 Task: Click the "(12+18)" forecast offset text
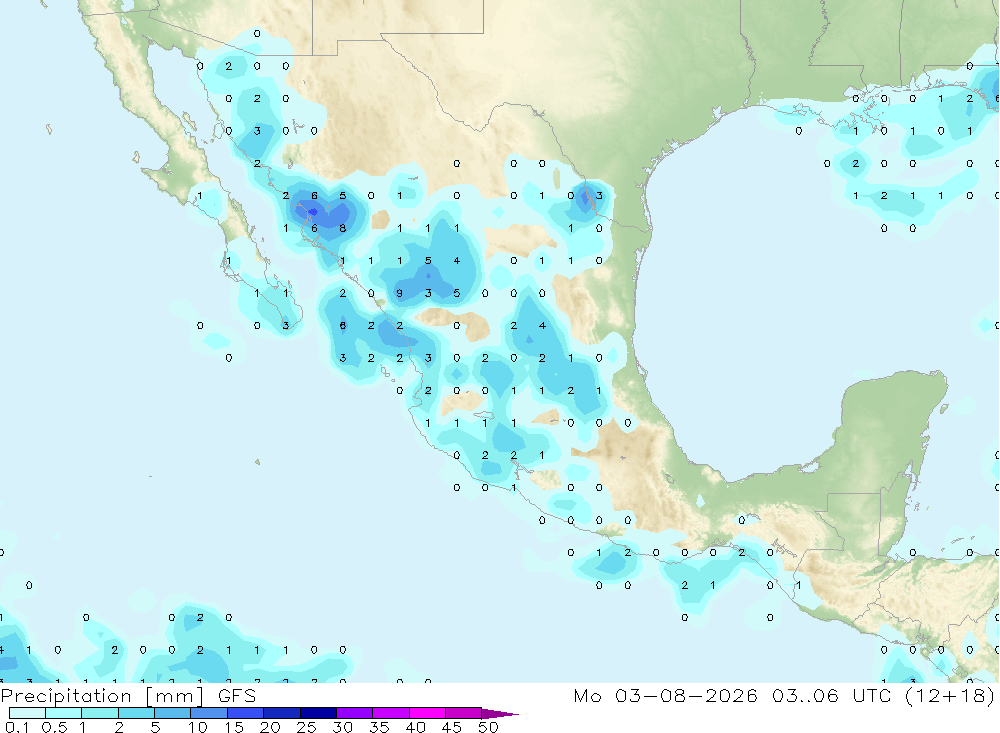tap(950, 696)
